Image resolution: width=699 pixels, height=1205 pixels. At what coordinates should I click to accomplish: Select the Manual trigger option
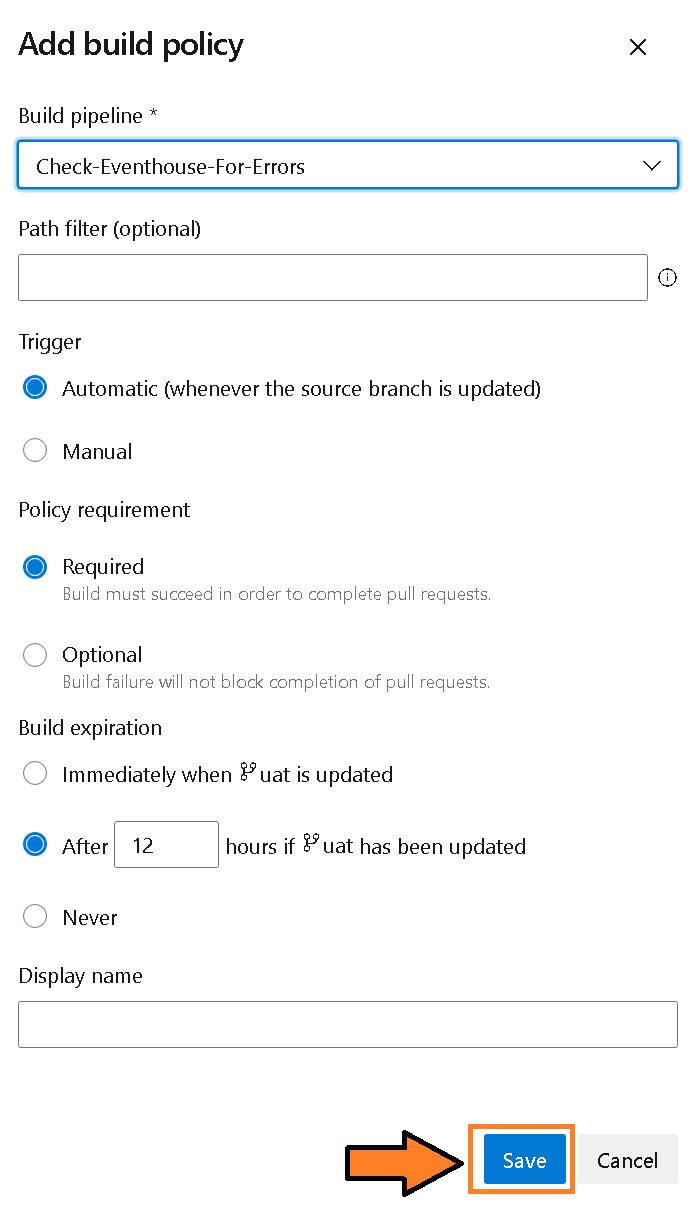click(35, 450)
